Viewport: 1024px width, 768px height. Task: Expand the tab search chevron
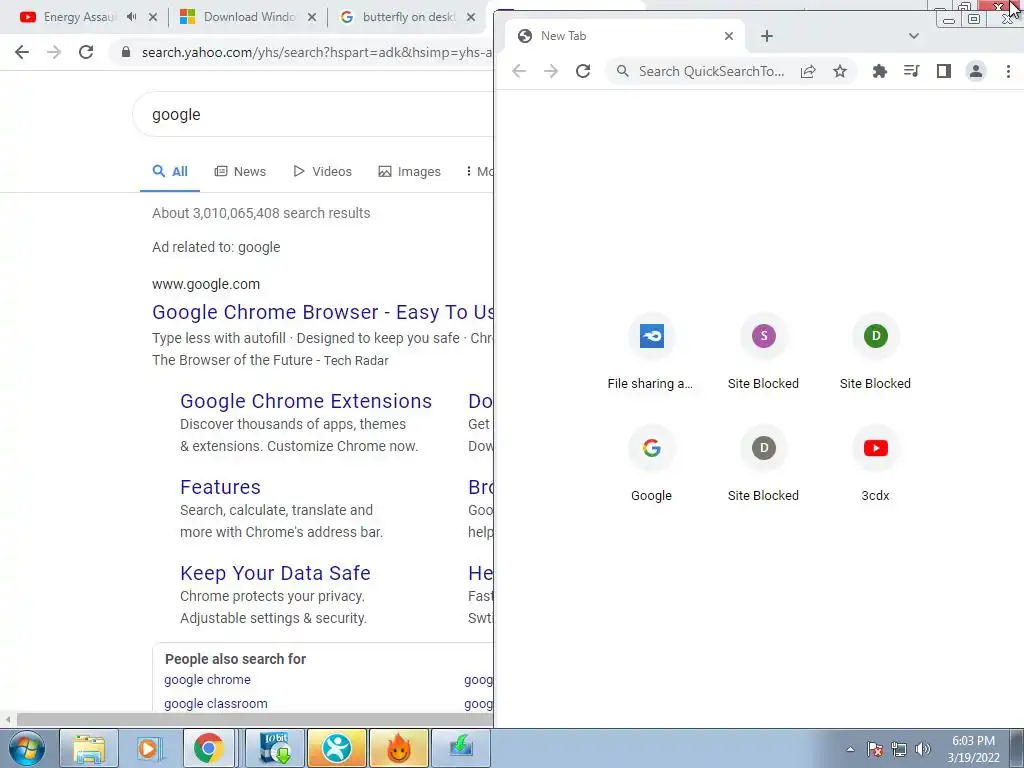pos(914,36)
